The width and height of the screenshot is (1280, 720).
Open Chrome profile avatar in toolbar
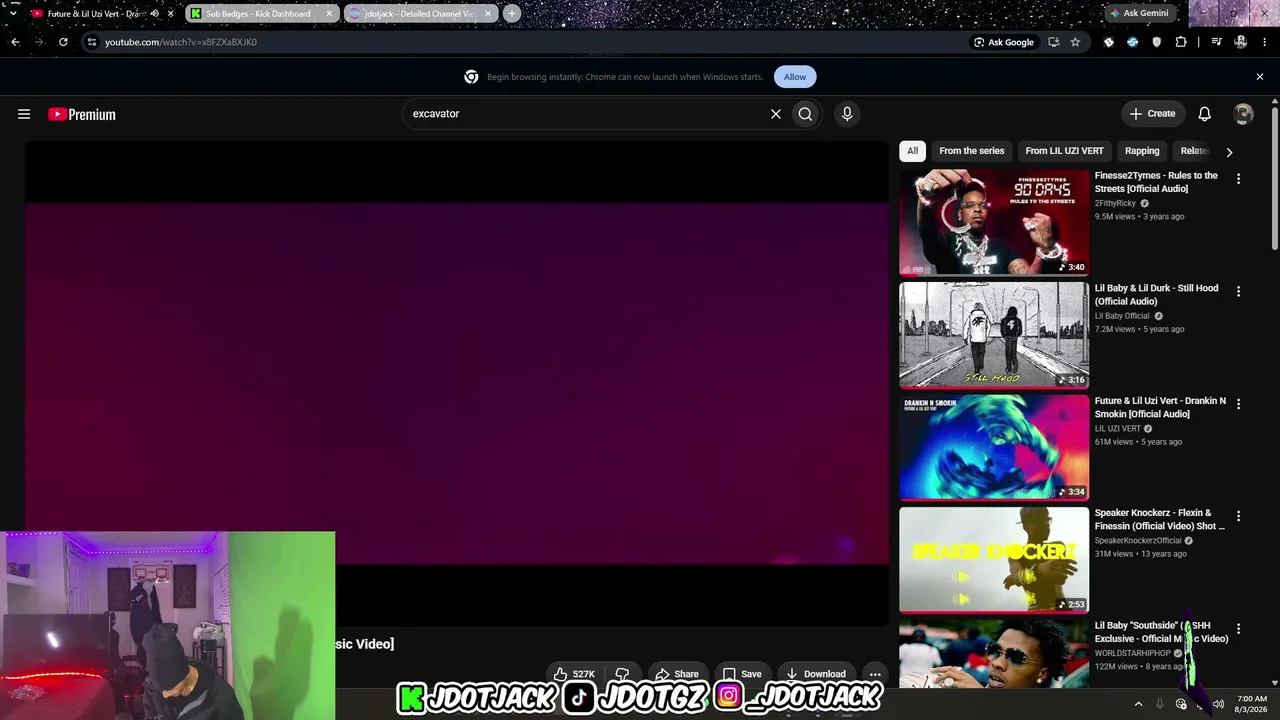[1241, 42]
